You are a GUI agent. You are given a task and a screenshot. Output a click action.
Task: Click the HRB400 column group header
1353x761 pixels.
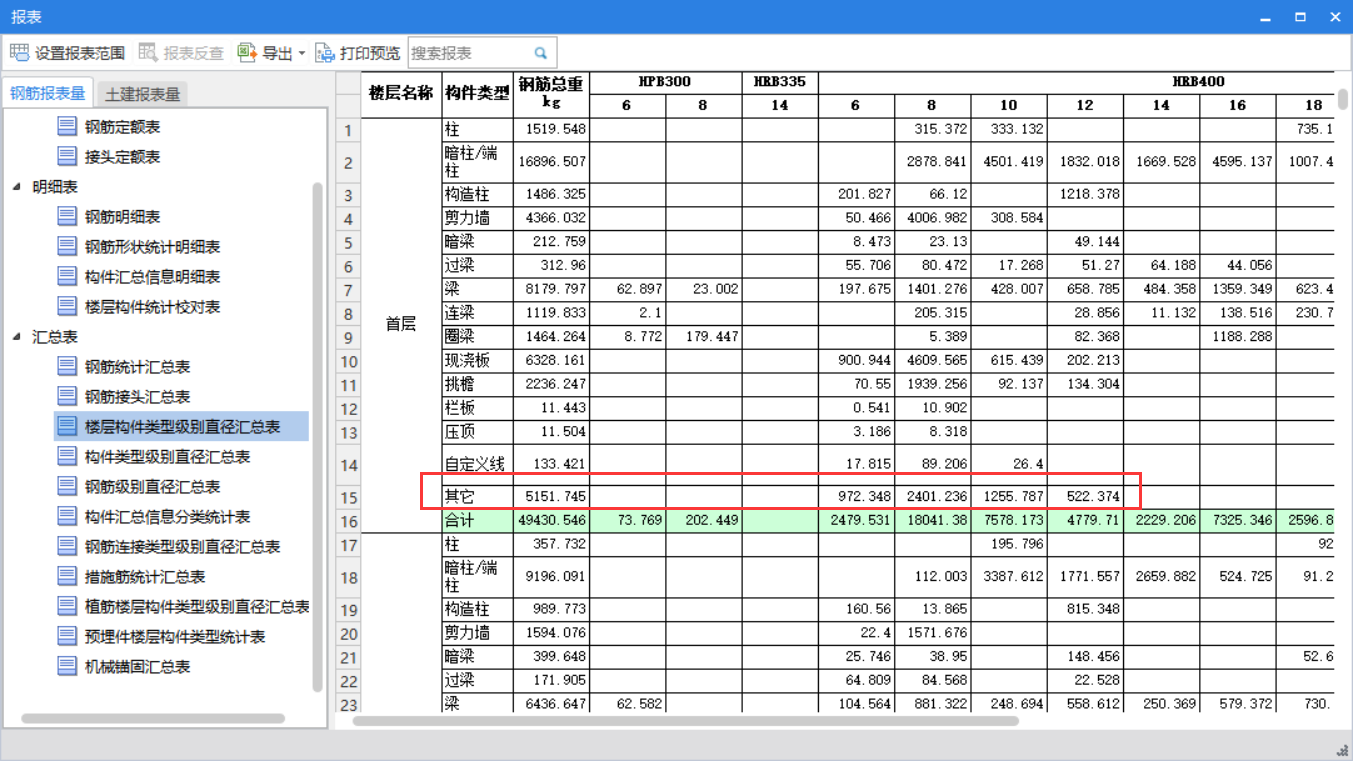(x=1198, y=82)
